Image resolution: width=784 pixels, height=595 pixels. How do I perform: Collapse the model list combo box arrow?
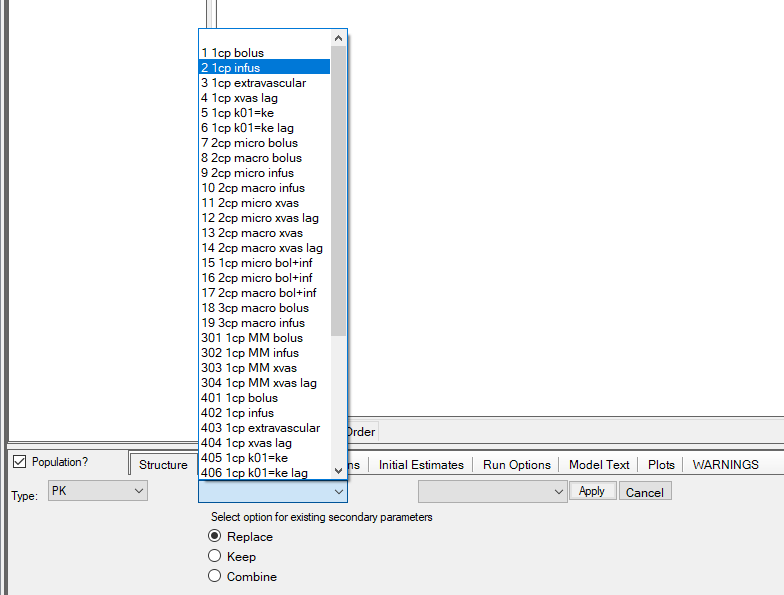pos(338,492)
